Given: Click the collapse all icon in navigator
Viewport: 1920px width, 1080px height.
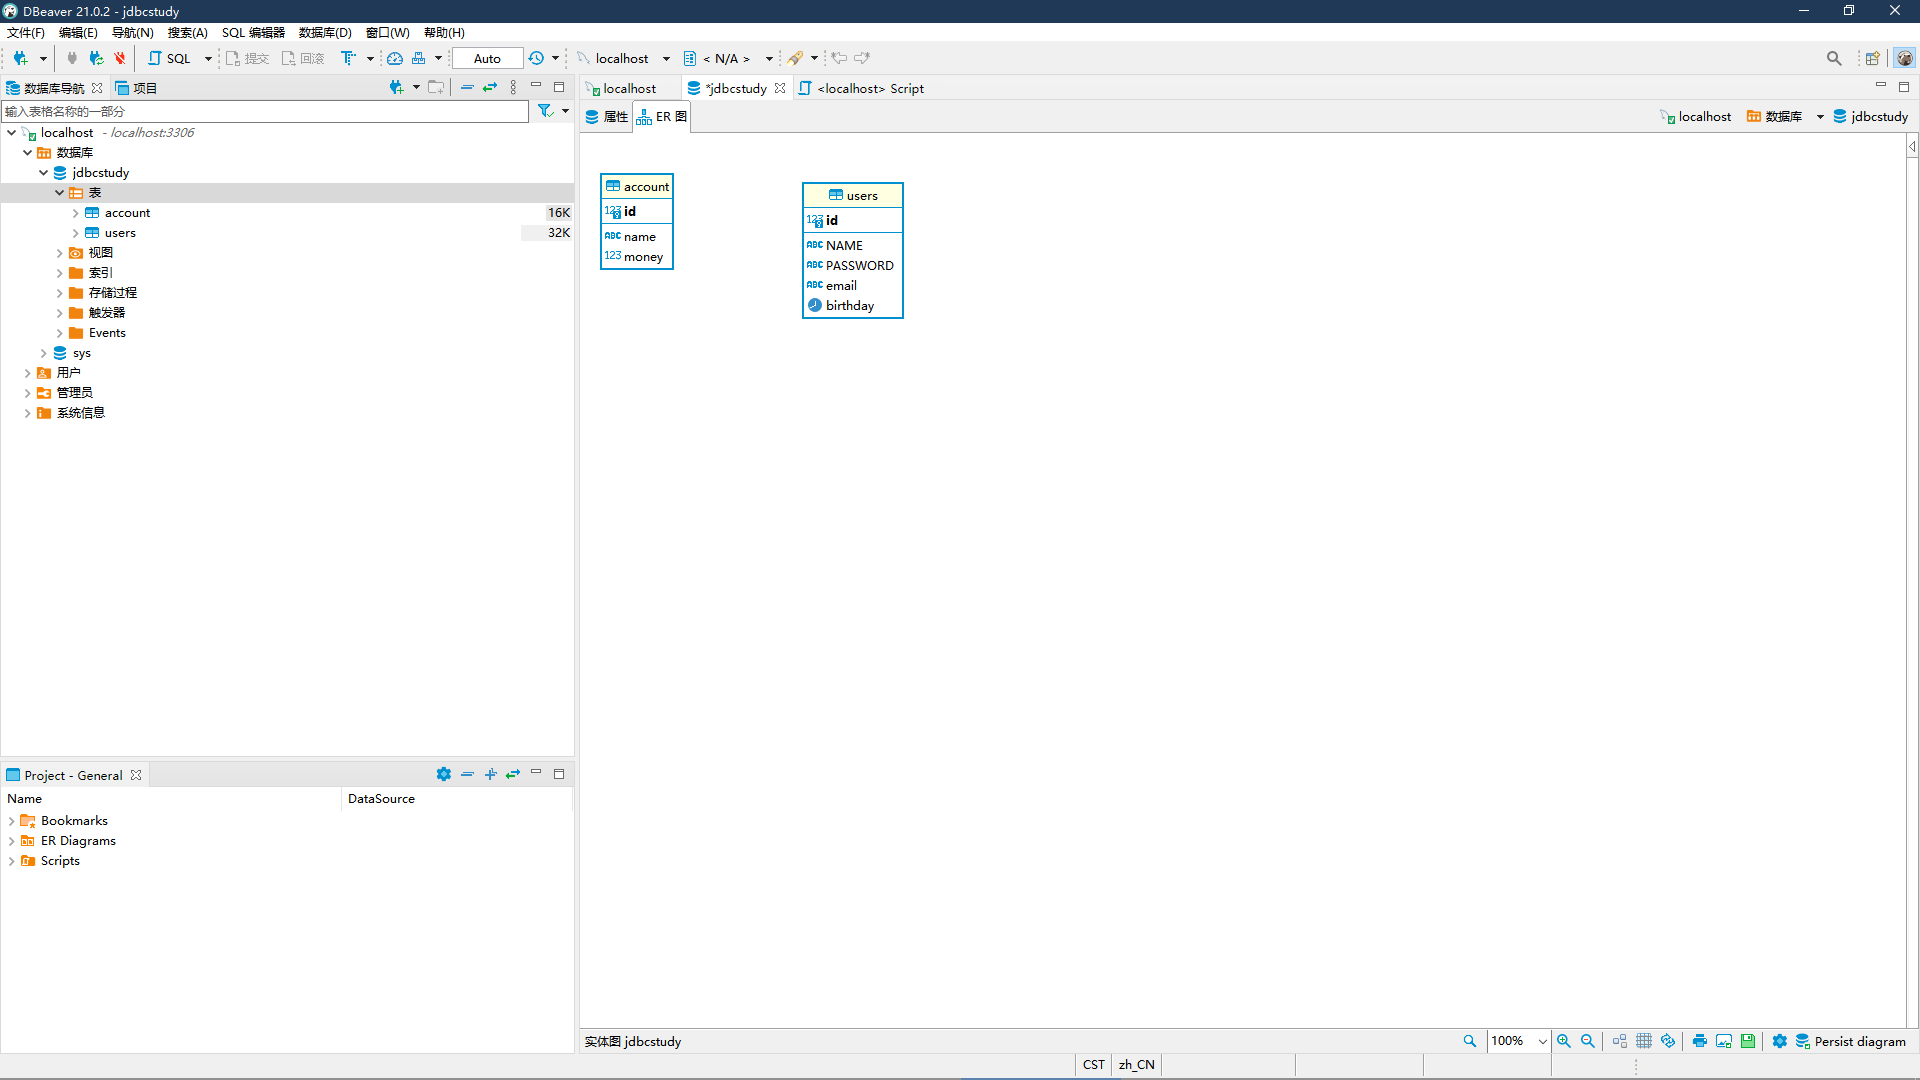Looking at the screenshot, I should [x=467, y=87].
